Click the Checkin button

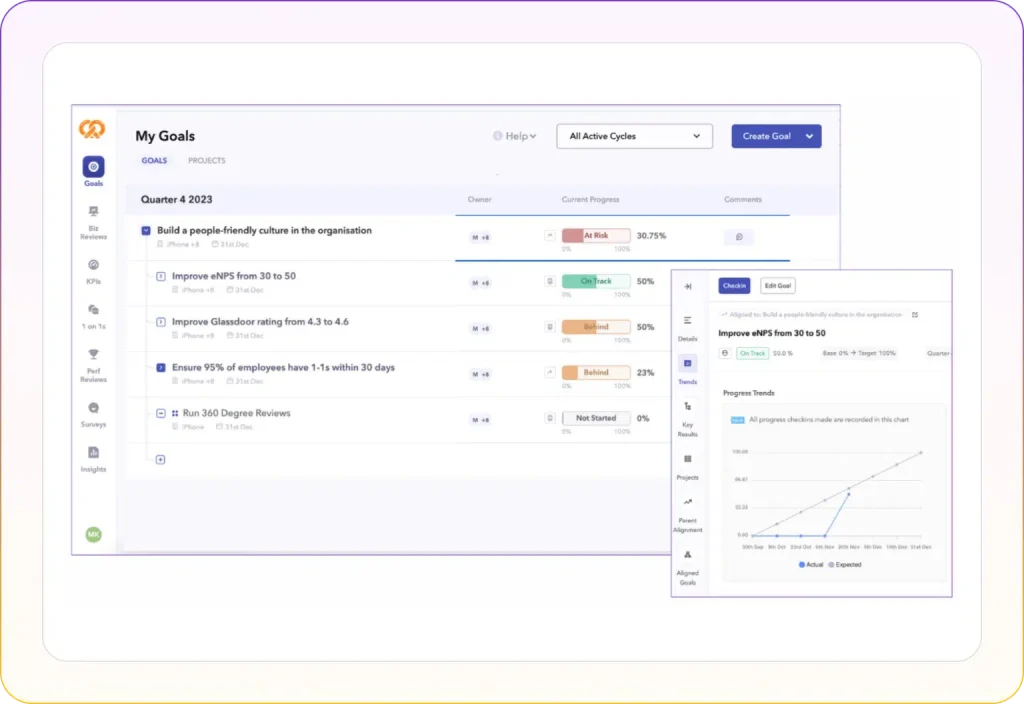pyautogui.click(x=734, y=286)
